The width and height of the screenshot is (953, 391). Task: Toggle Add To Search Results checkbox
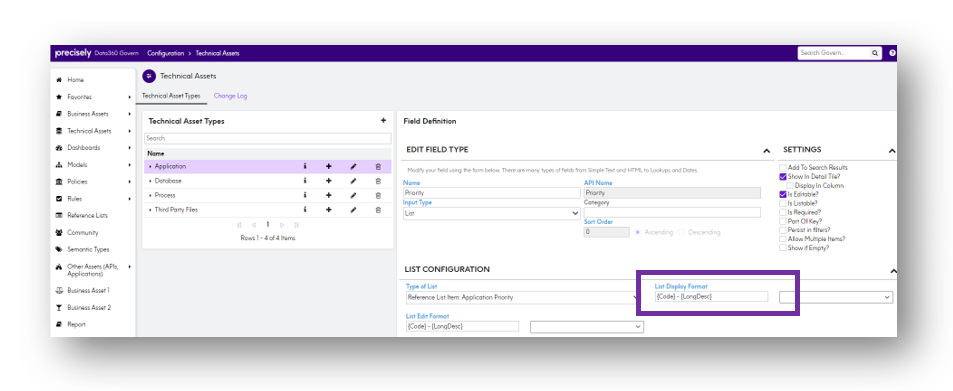coord(783,167)
